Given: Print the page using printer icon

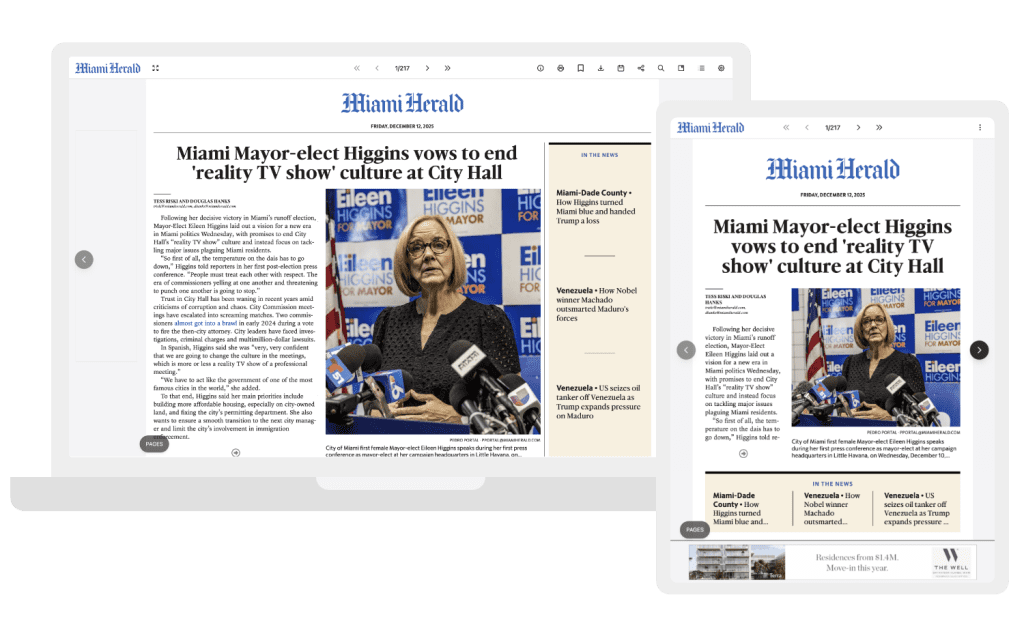Looking at the screenshot, I should tap(560, 68).
